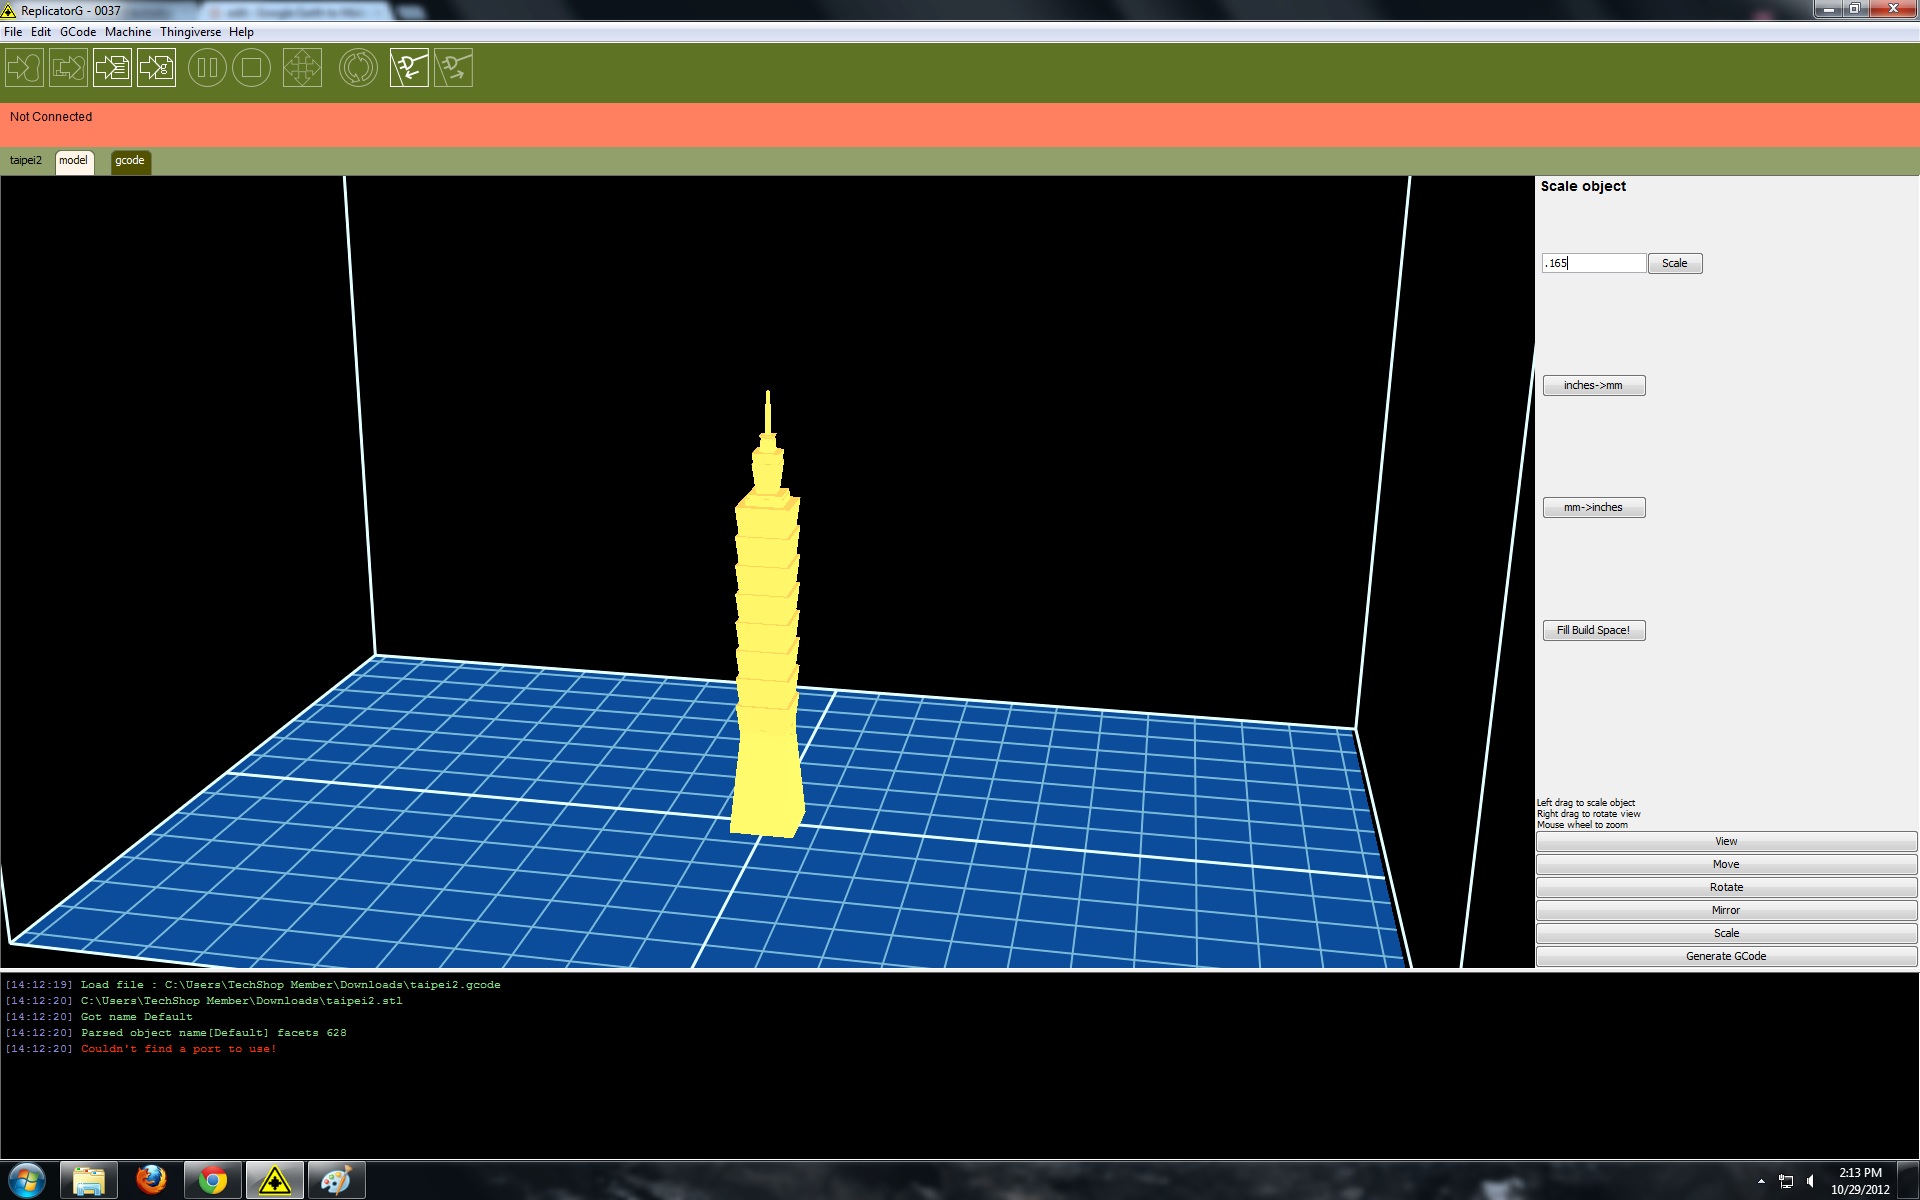Click the Build from SD card icon

[68, 68]
